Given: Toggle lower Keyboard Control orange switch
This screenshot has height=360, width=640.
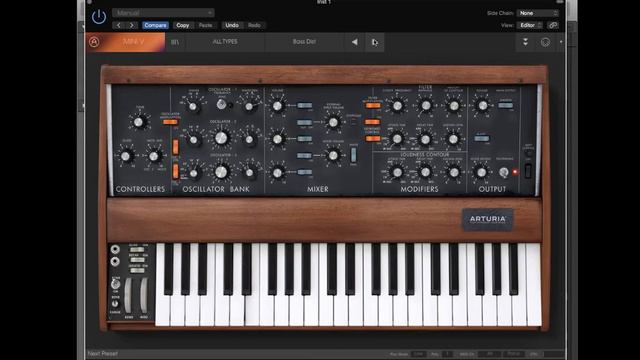Looking at the screenshot, I should pyautogui.click(x=373, y=139).
